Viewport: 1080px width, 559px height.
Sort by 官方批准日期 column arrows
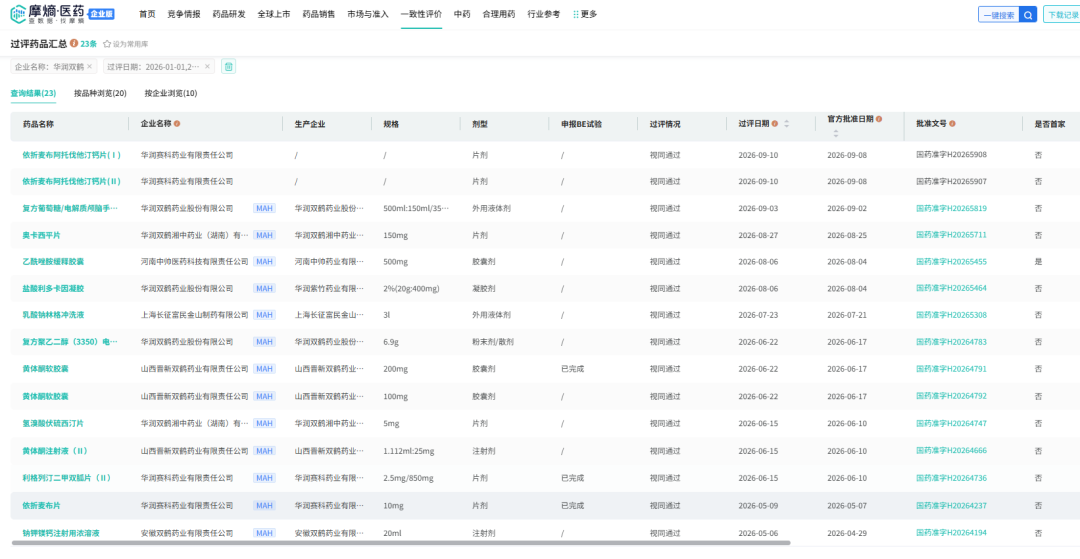point(836,133)
